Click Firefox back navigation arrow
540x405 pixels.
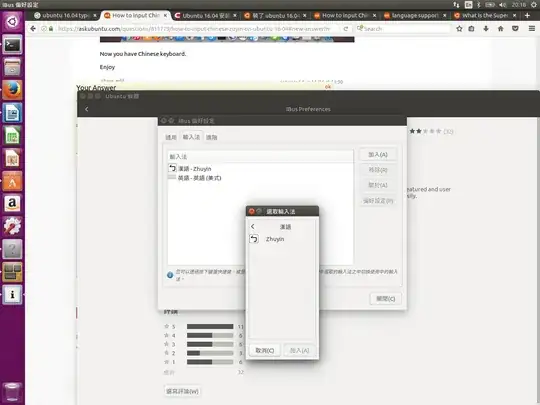(x=33, y=29)
